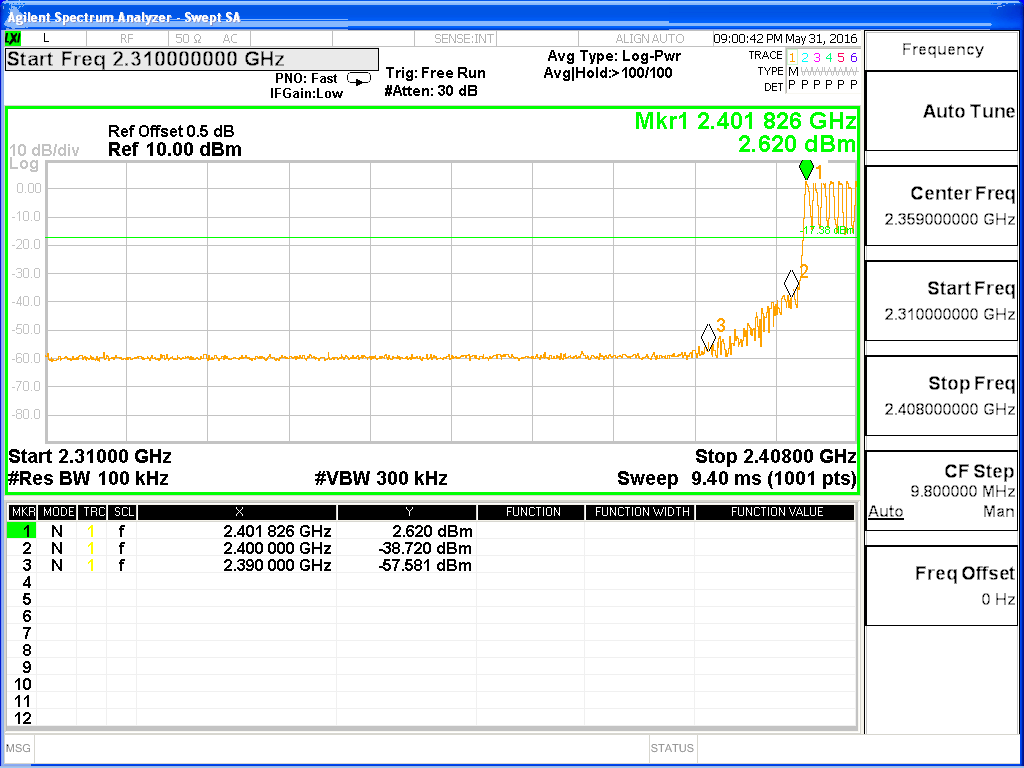
Task: Select the marker 2 diamond on trace
Action: pyautogui.click(x=792, y=283)
